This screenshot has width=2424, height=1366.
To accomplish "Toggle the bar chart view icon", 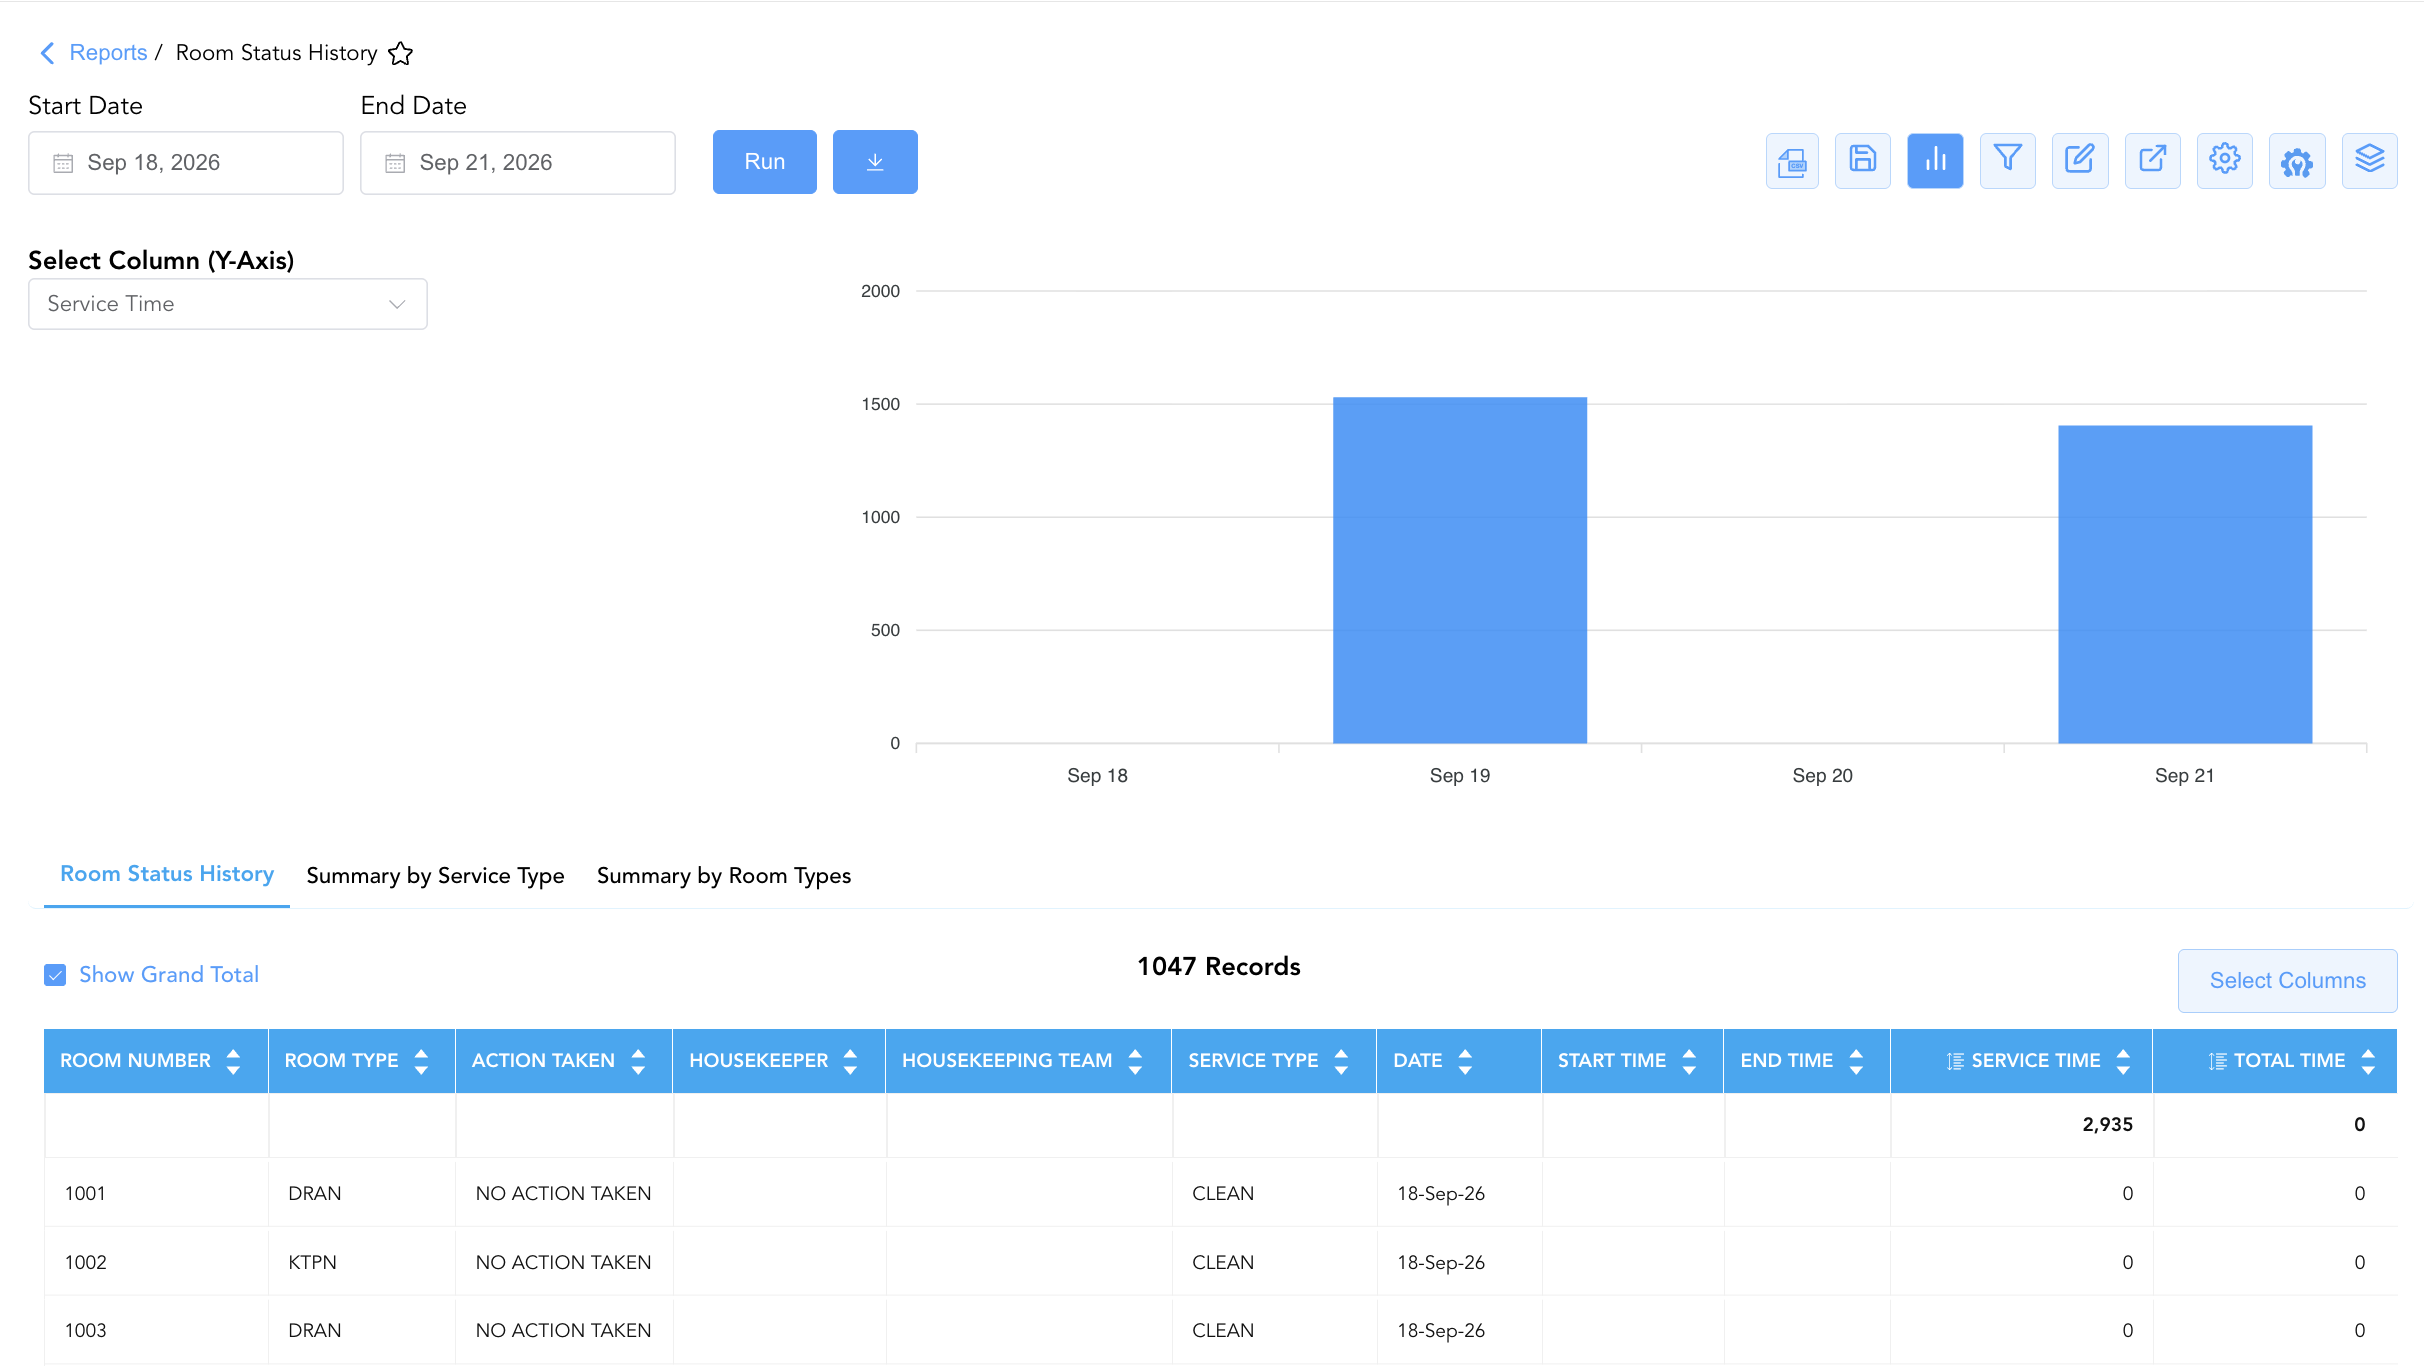I will pyautogui.click(x=1935, y=161).
